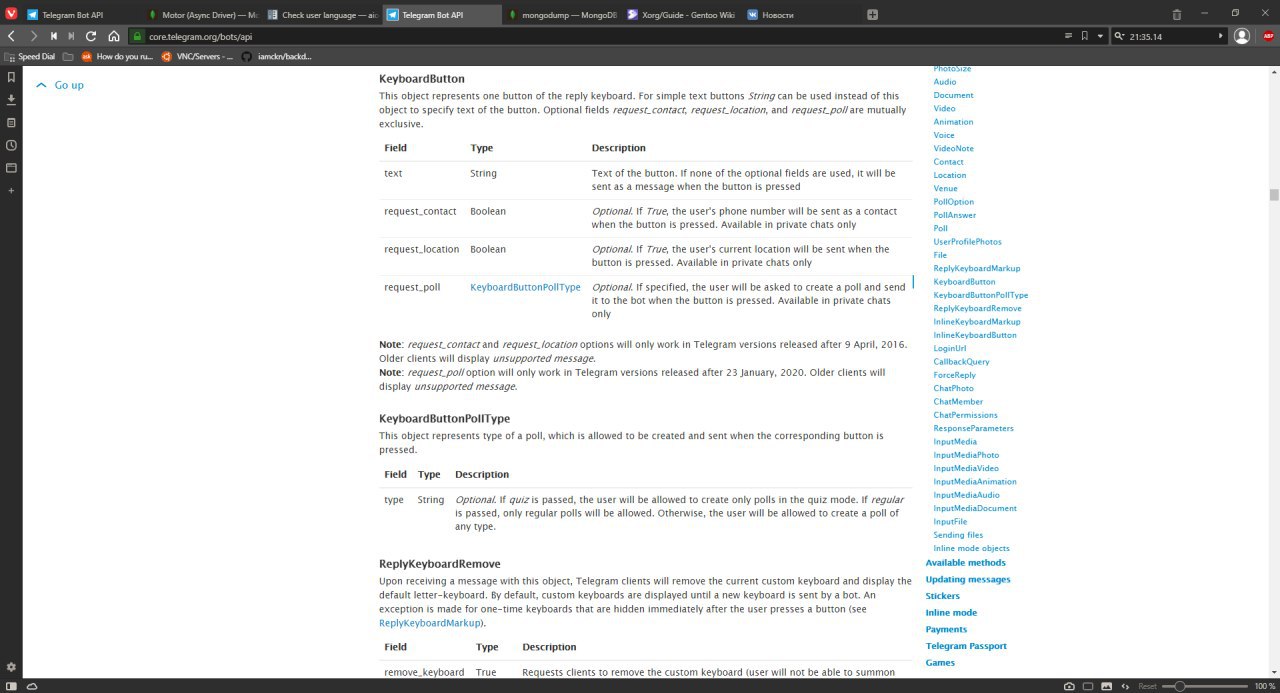Open VNC/Servers bookmark

(x=198, y=57)
